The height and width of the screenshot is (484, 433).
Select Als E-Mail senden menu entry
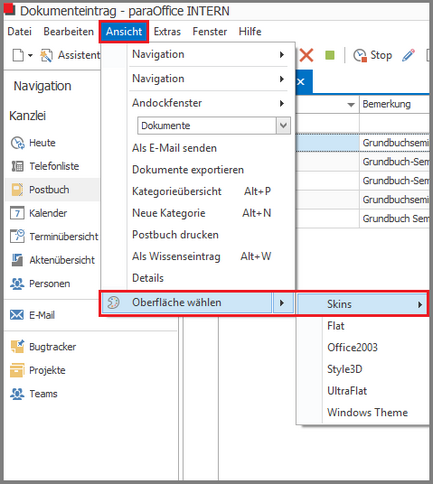[x=174, y=148]
